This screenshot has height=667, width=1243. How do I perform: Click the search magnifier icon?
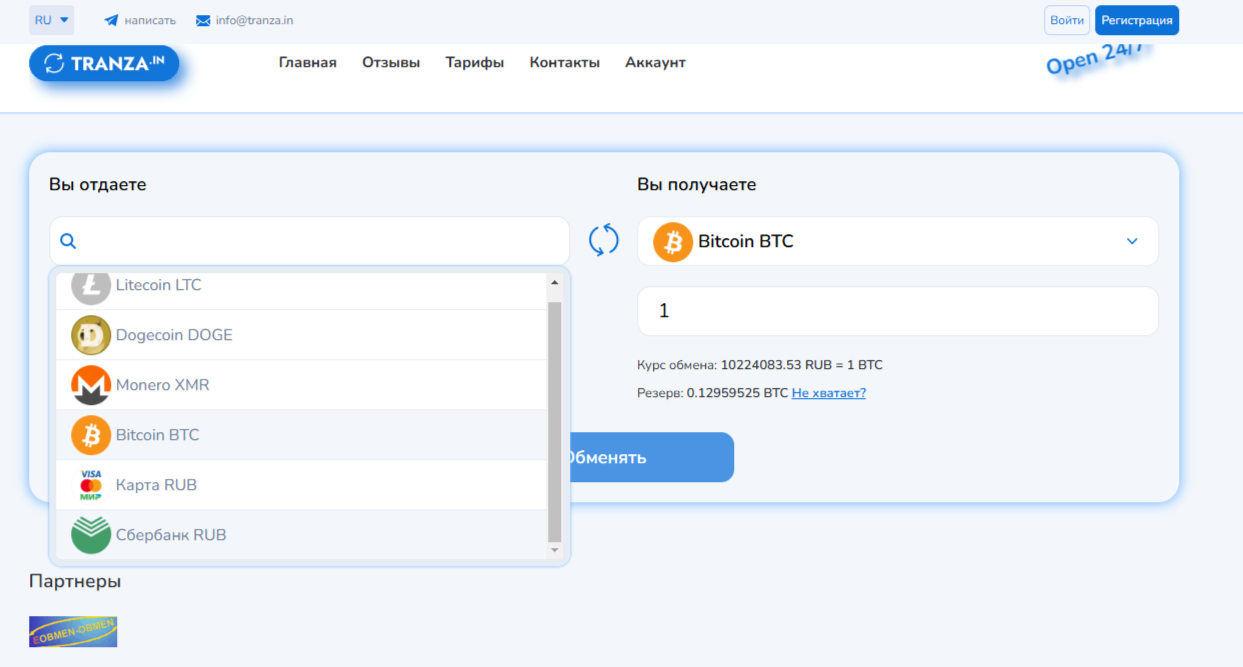click(x=68, y=241)
